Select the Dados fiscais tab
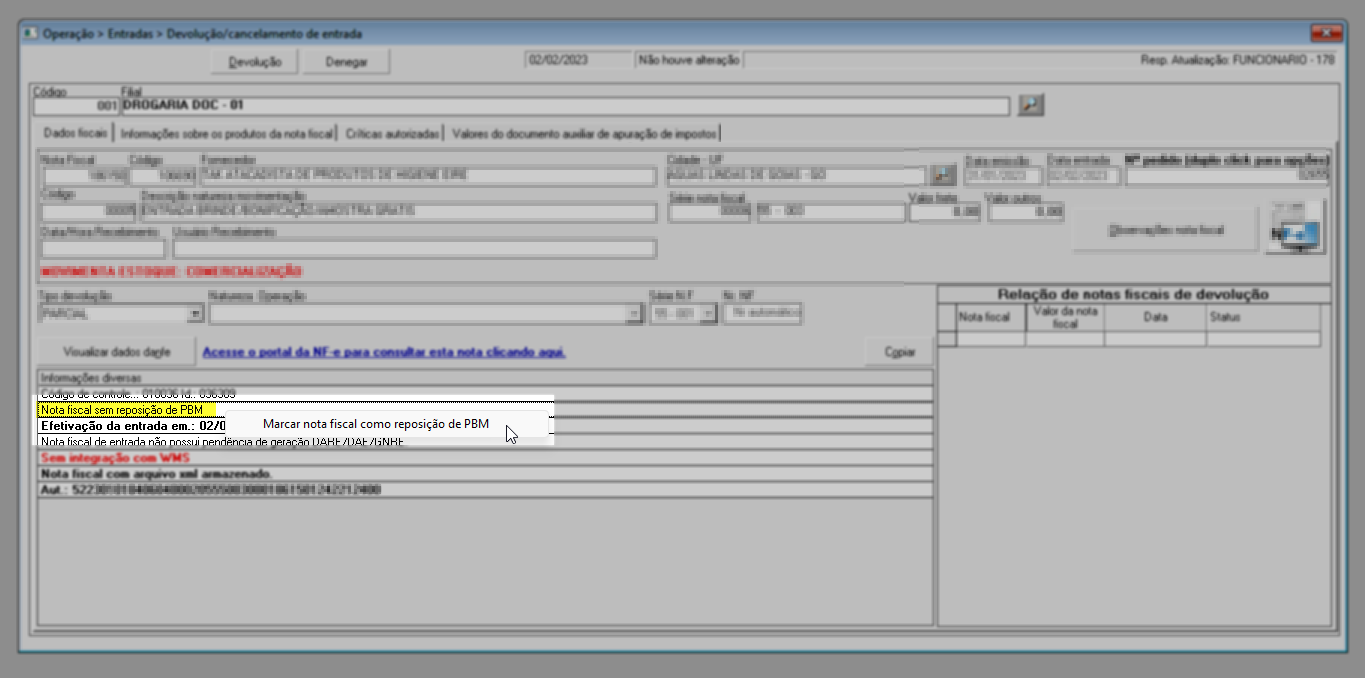 tap(76, 133)
